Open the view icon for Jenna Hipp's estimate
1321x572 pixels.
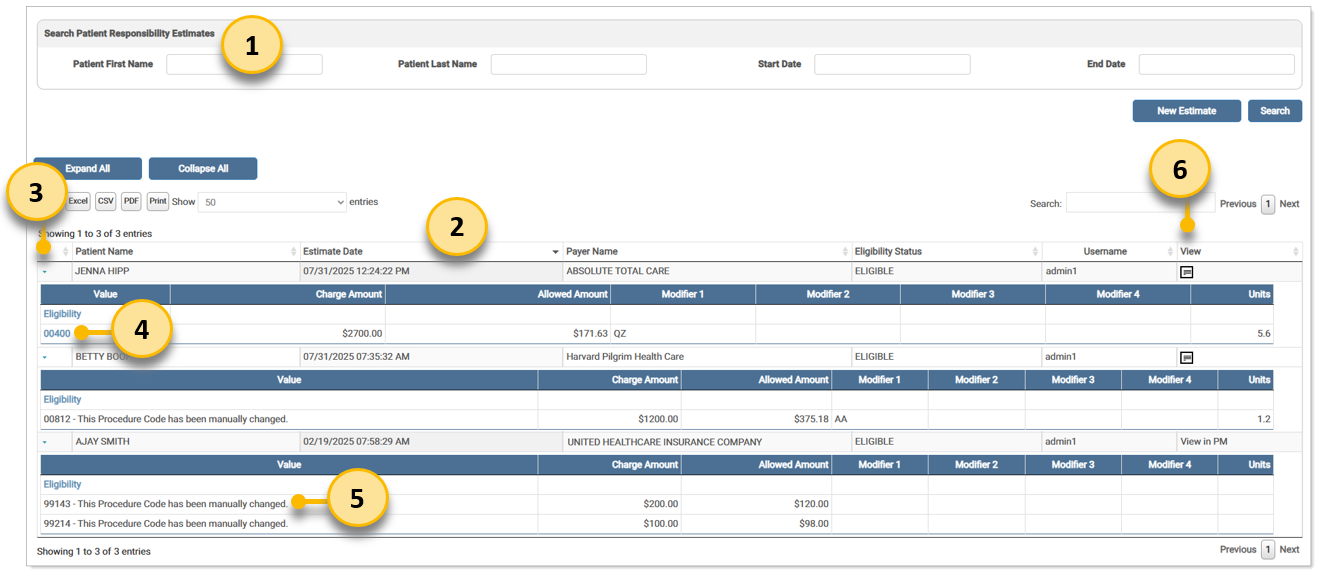point(1186,272)
